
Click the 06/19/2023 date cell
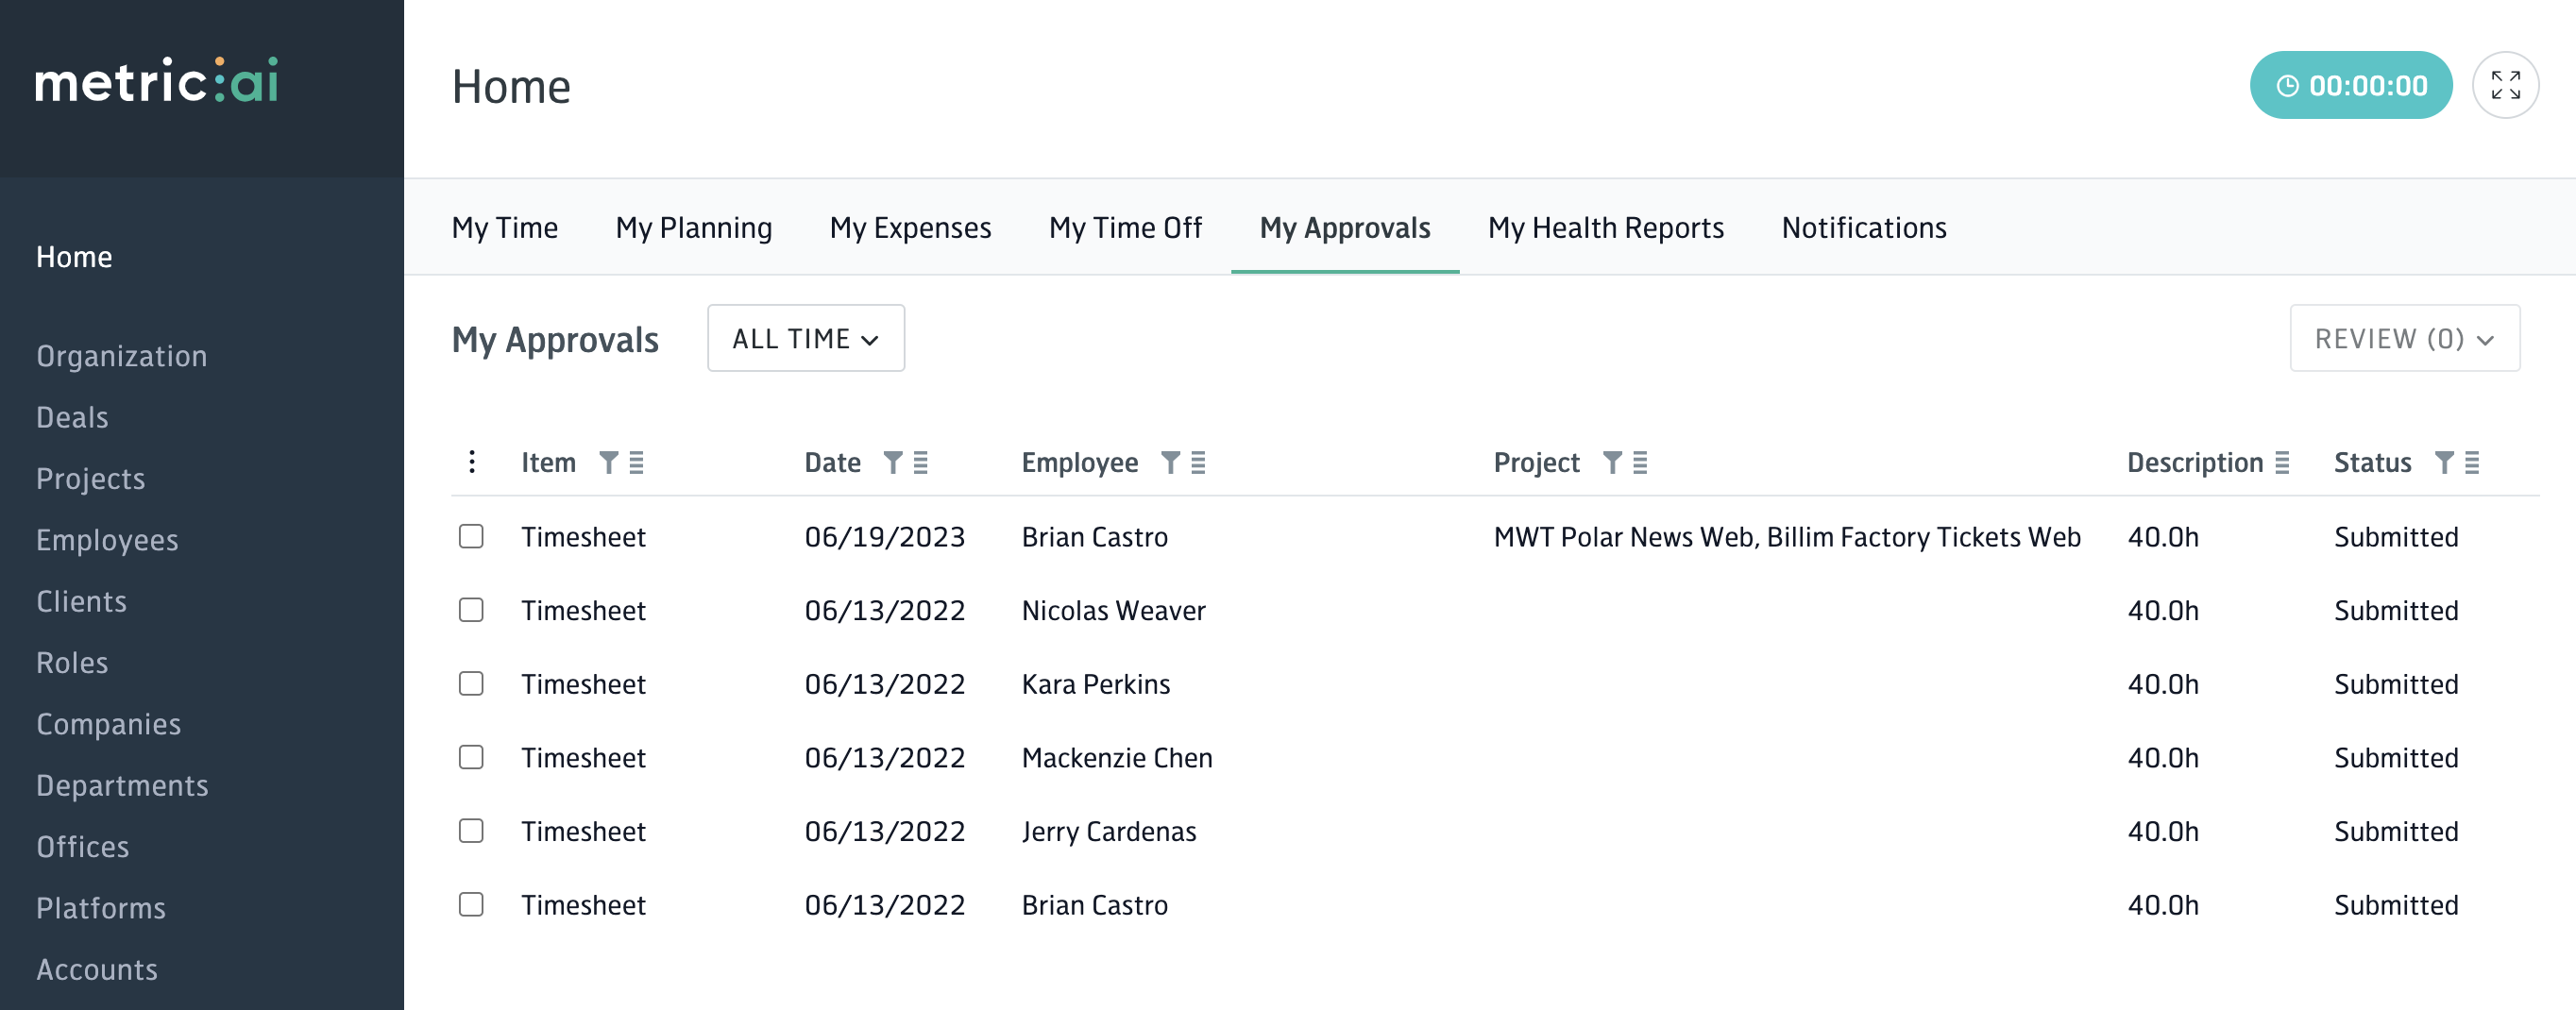(x=884, y=537)
